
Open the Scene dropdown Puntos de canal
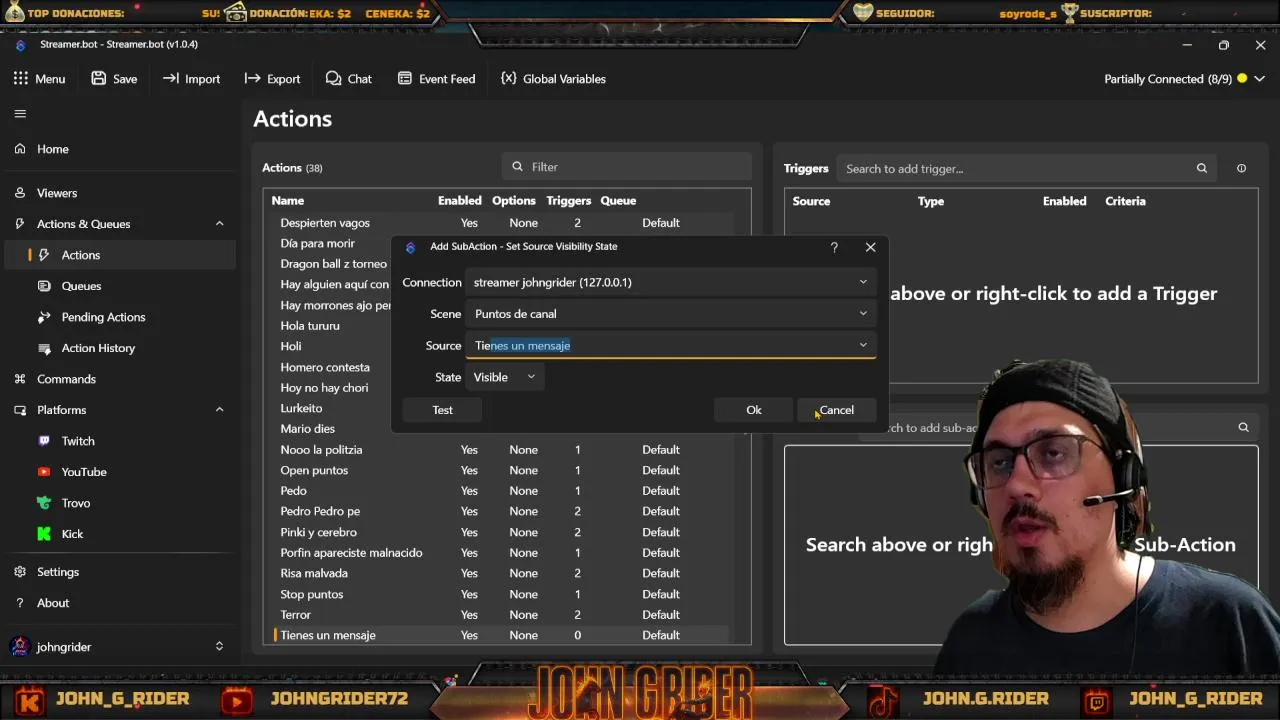click(671, 314)
